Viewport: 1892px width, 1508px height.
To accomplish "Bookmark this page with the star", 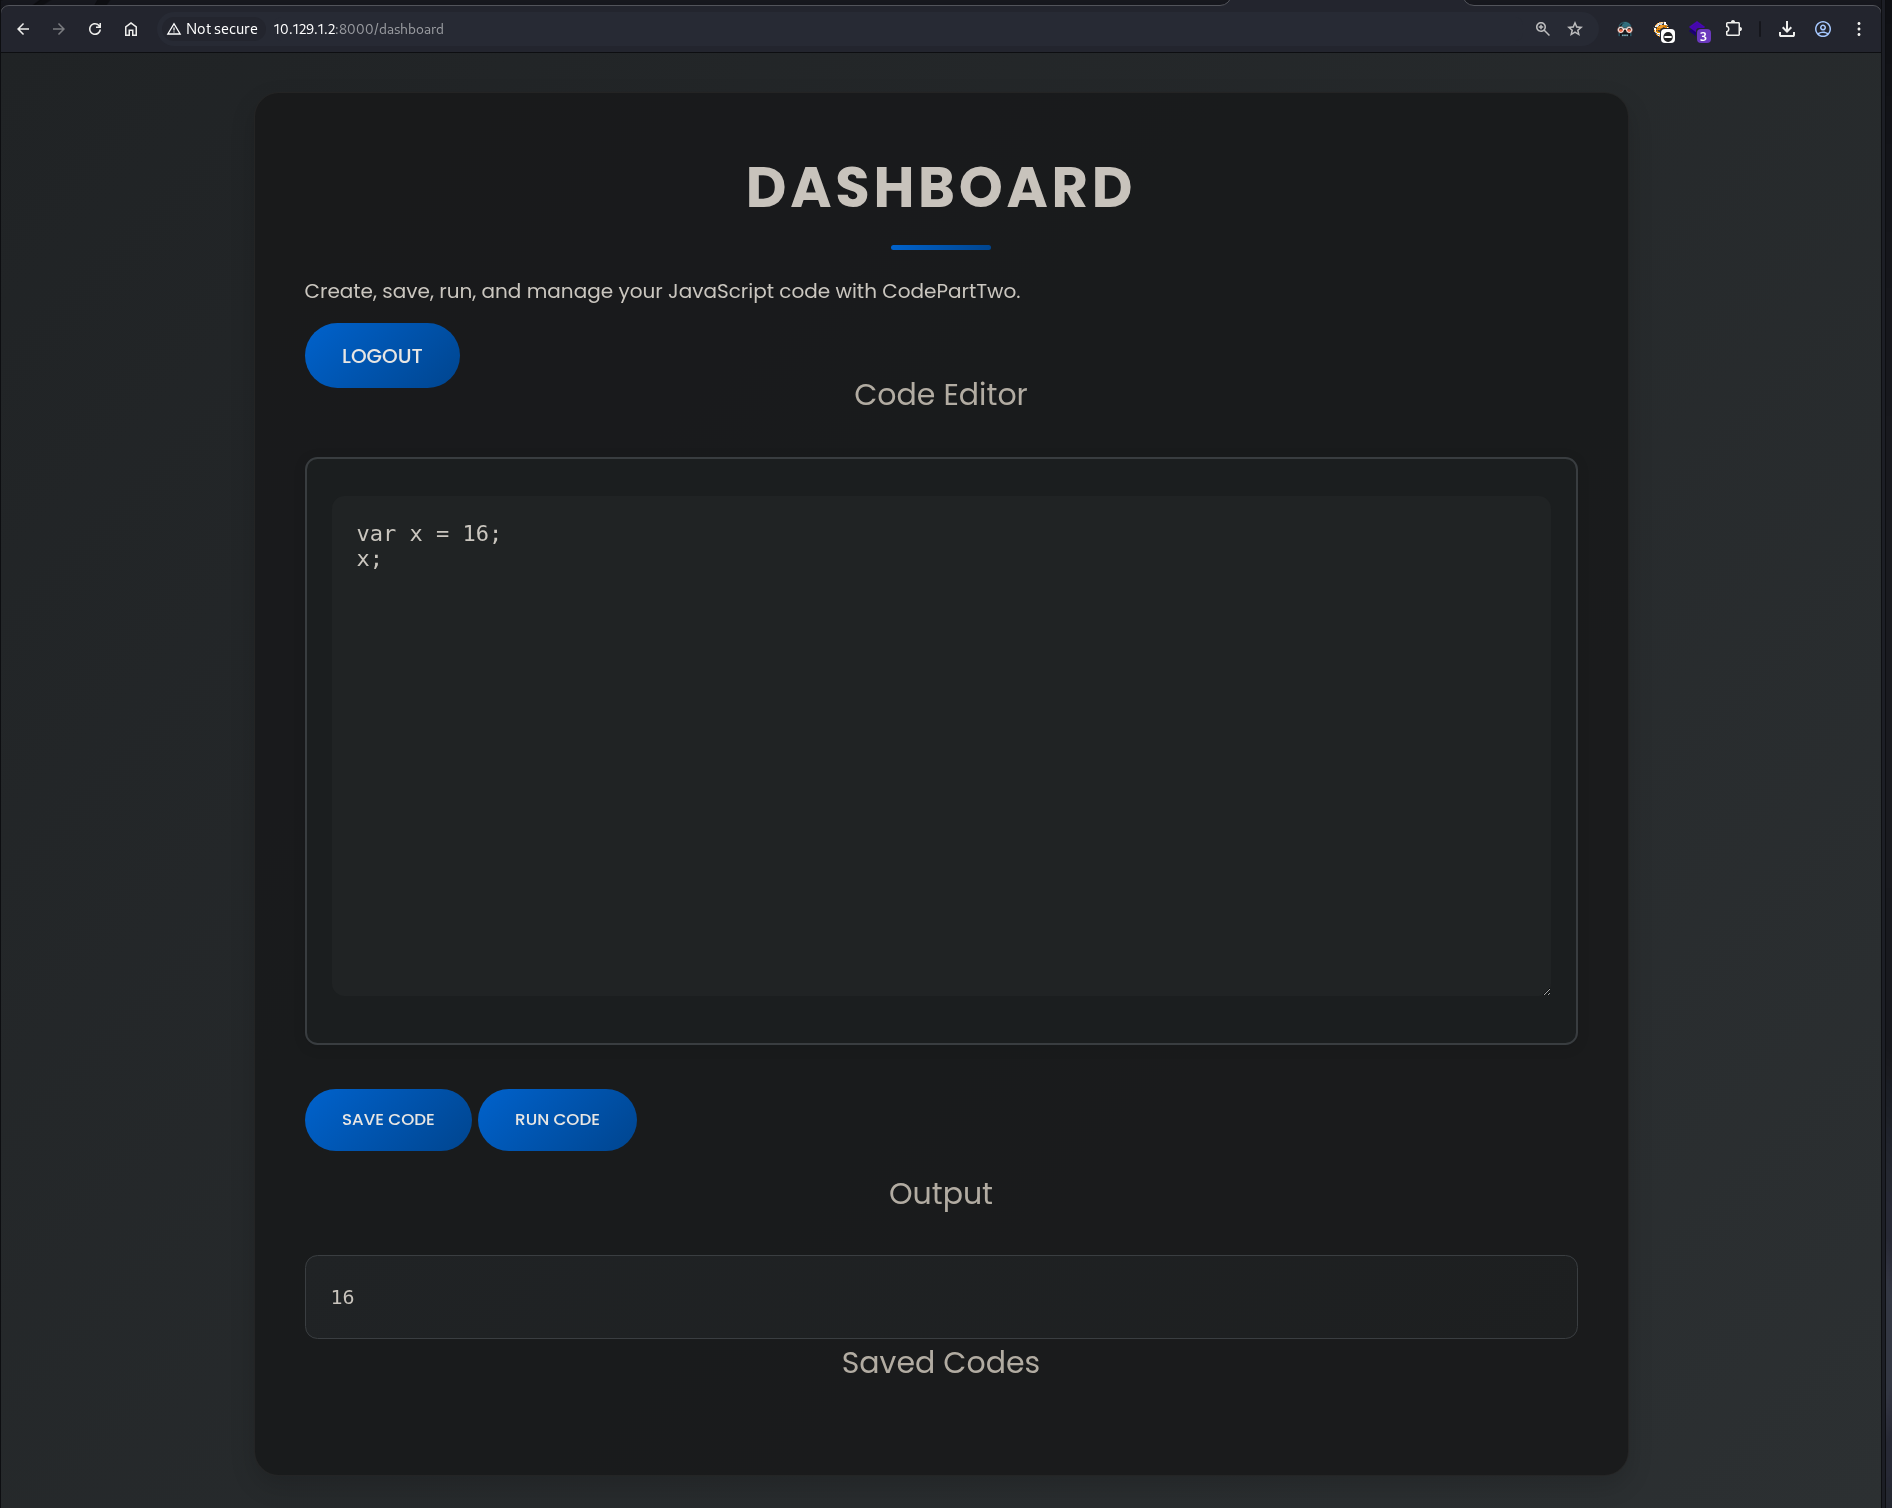I will point(1575,29).
